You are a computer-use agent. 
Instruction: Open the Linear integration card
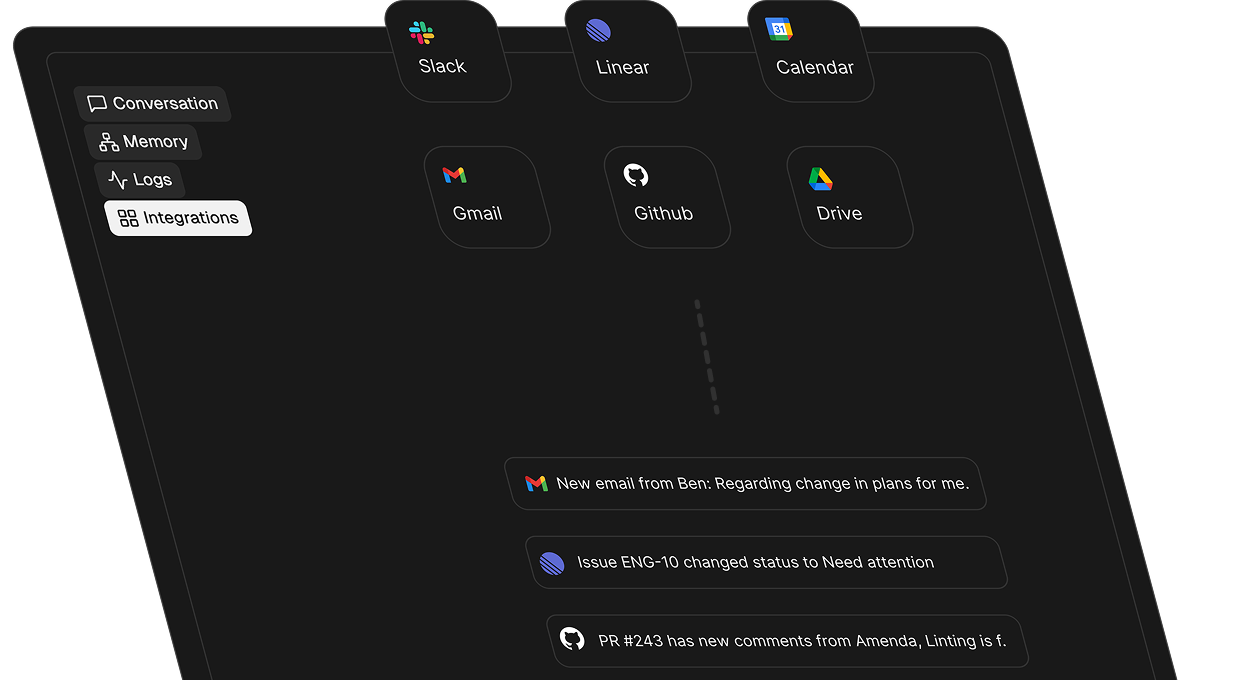pos(628,51)
